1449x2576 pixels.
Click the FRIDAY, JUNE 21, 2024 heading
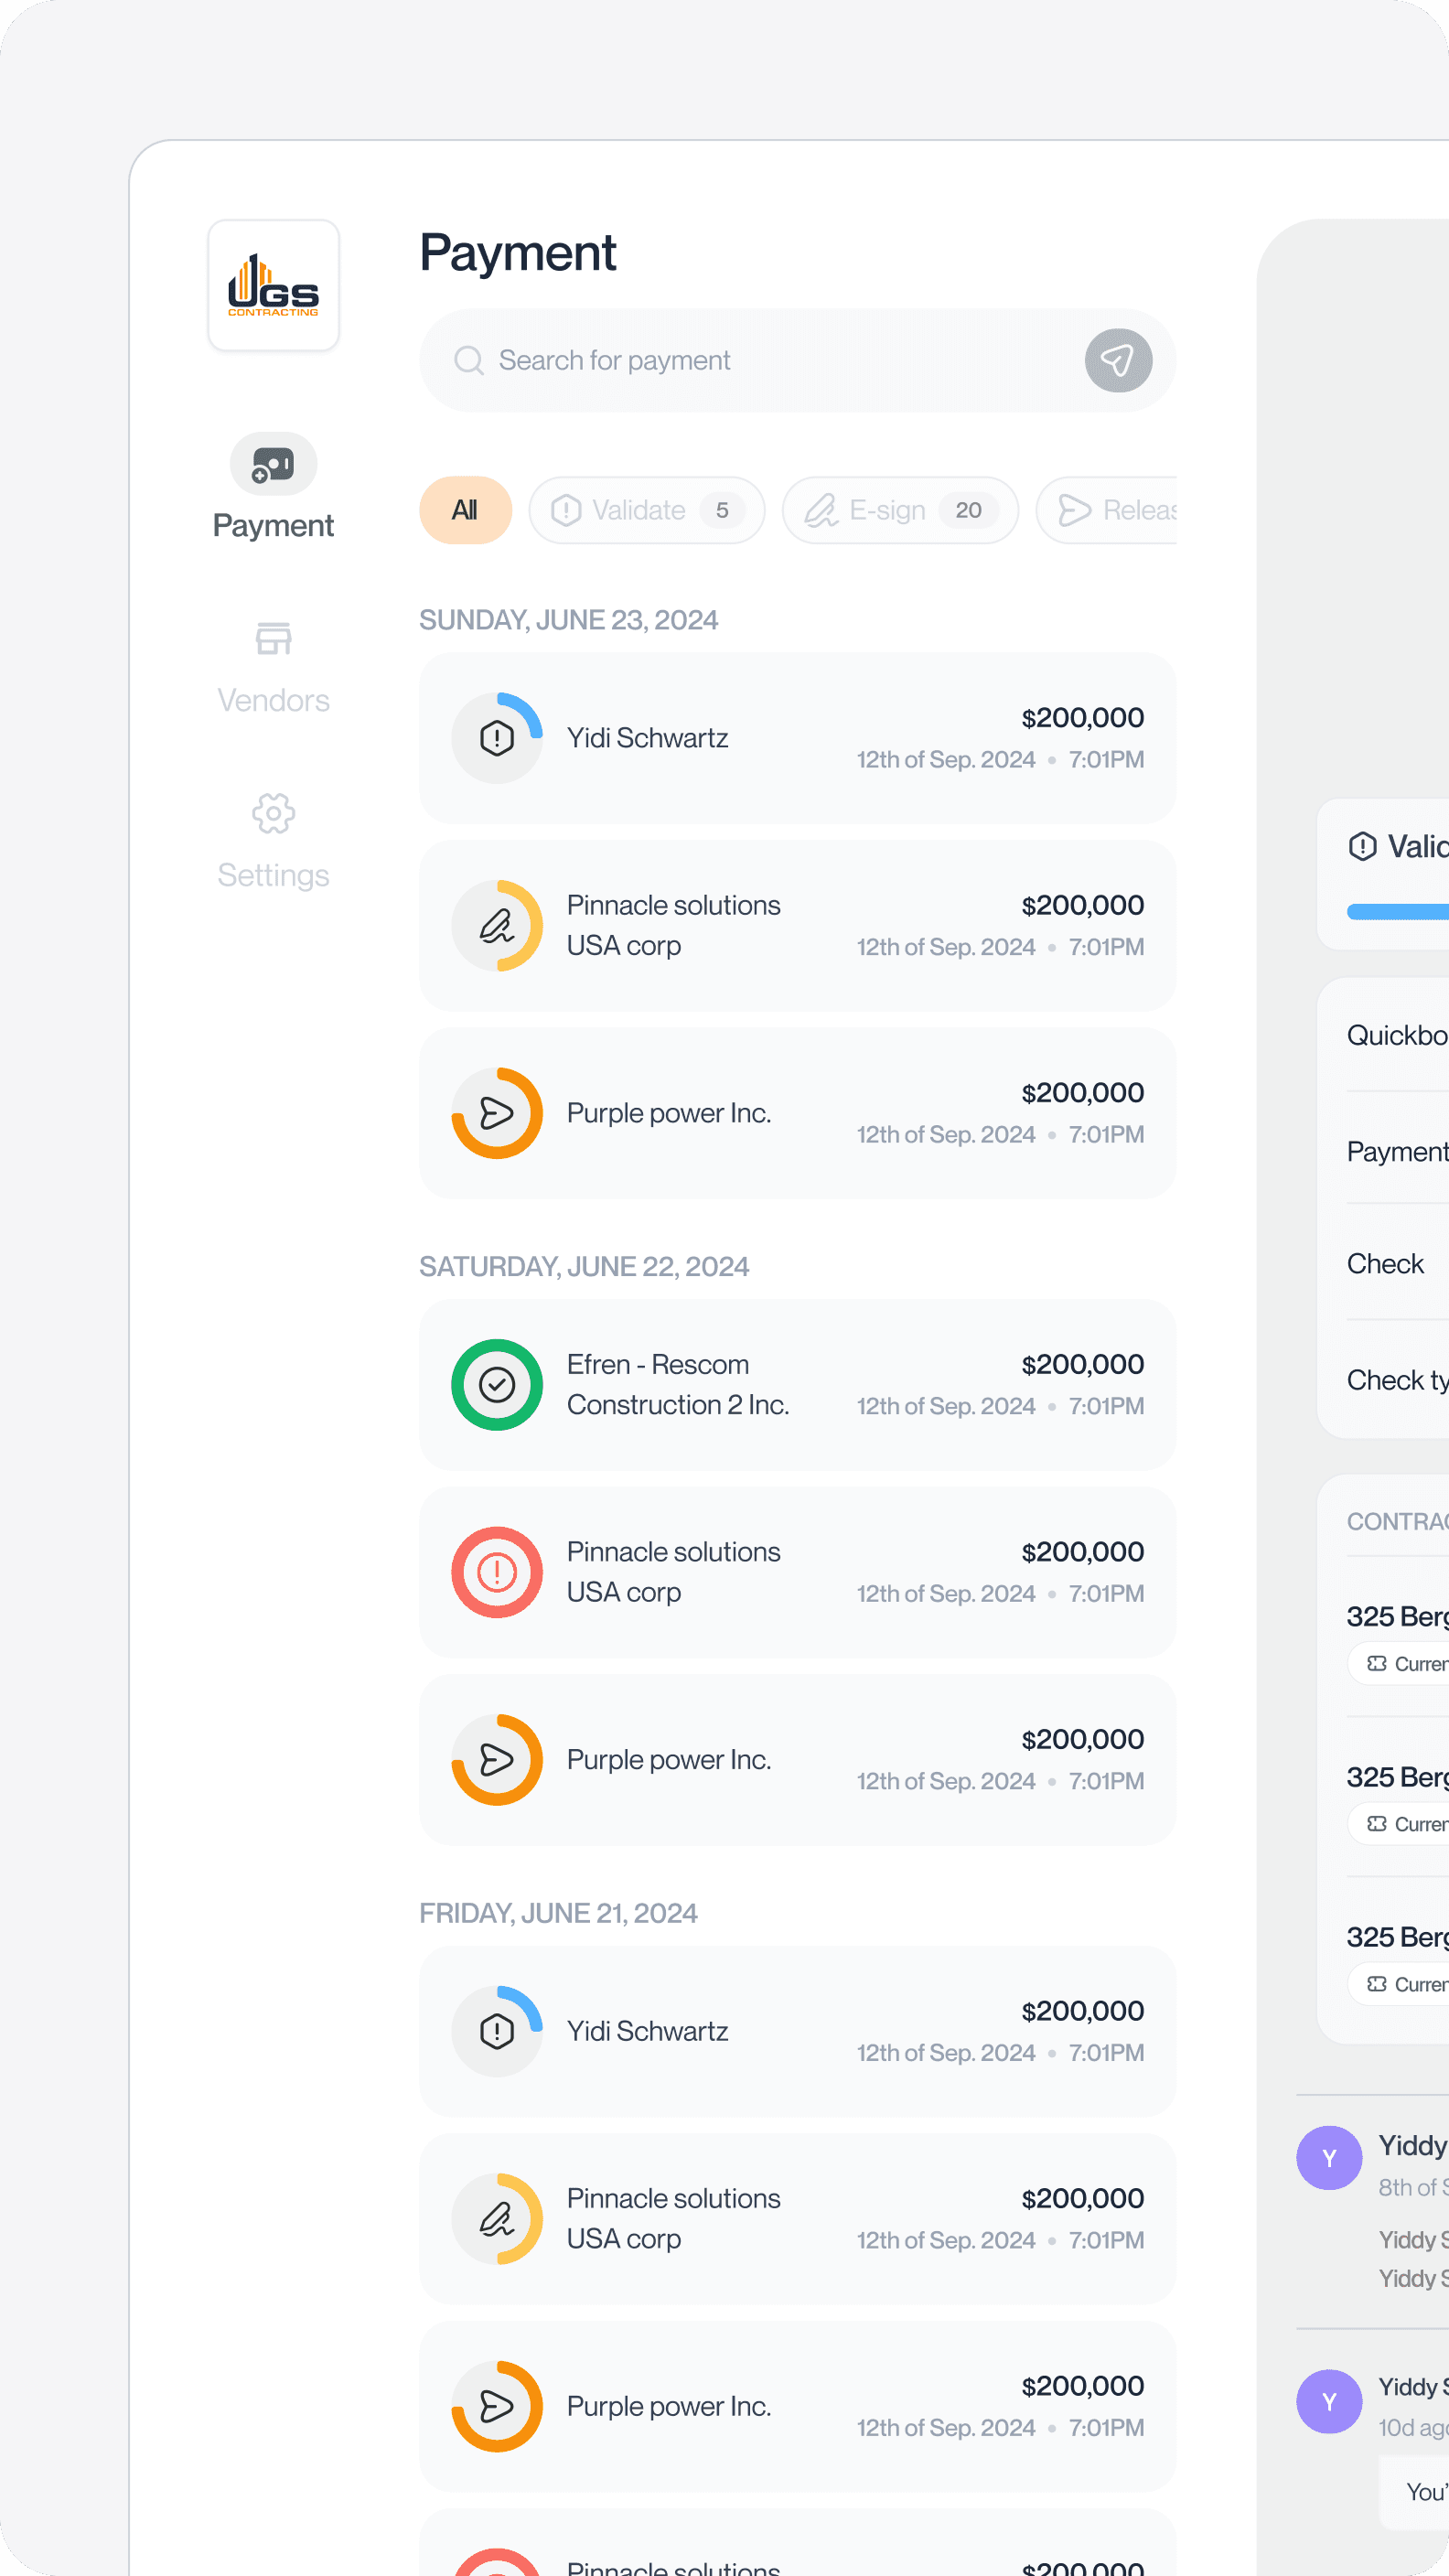(x=558, y=1913)
